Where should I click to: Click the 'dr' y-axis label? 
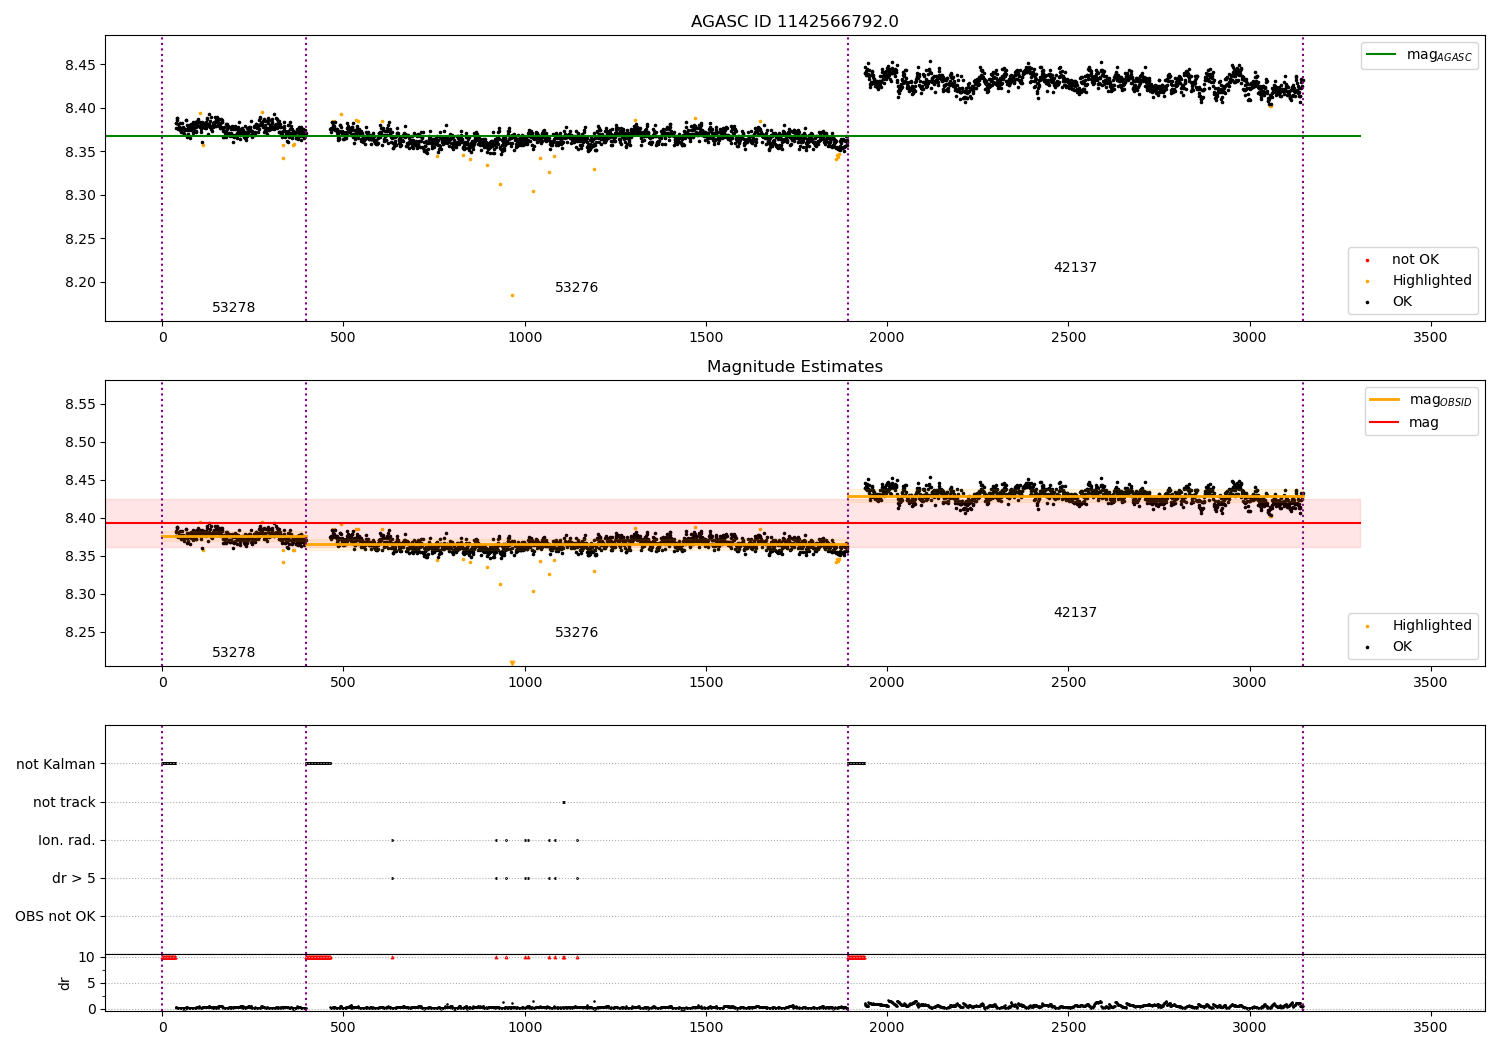tap(65, 983)
